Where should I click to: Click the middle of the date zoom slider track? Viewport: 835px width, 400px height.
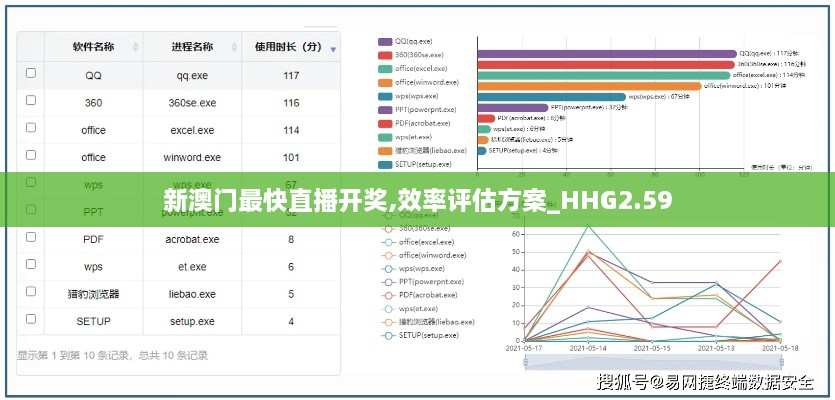[x=653, y=362]
